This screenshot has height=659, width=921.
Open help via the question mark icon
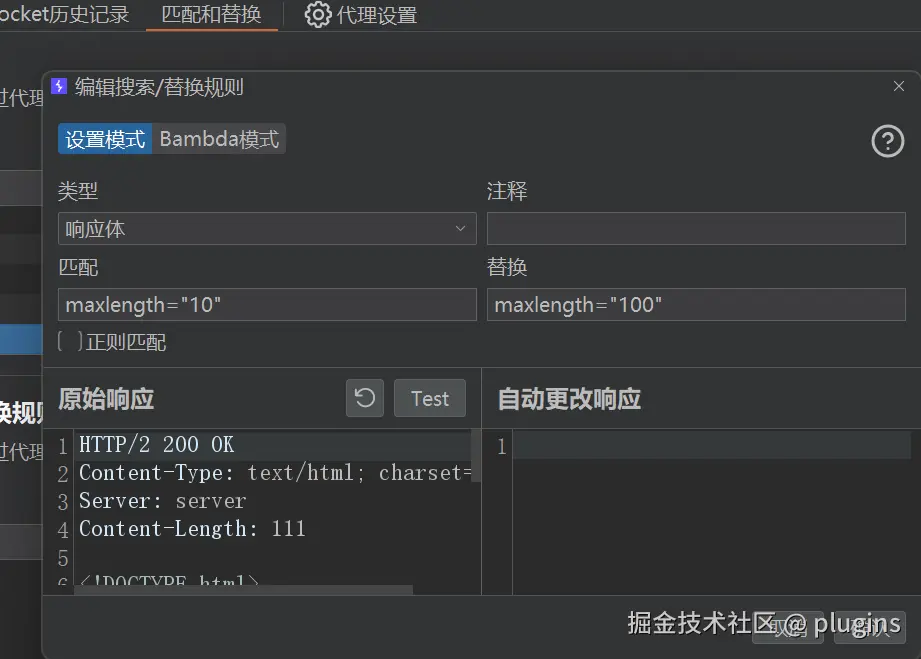pos(887,141)
